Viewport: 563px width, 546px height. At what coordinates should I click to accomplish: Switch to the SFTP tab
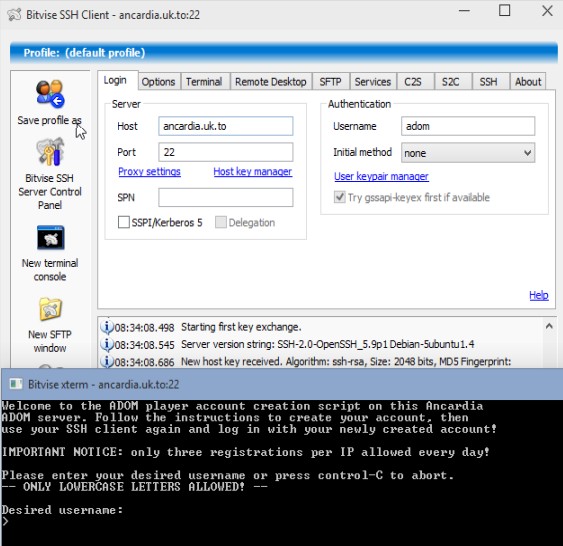point(330,82)
